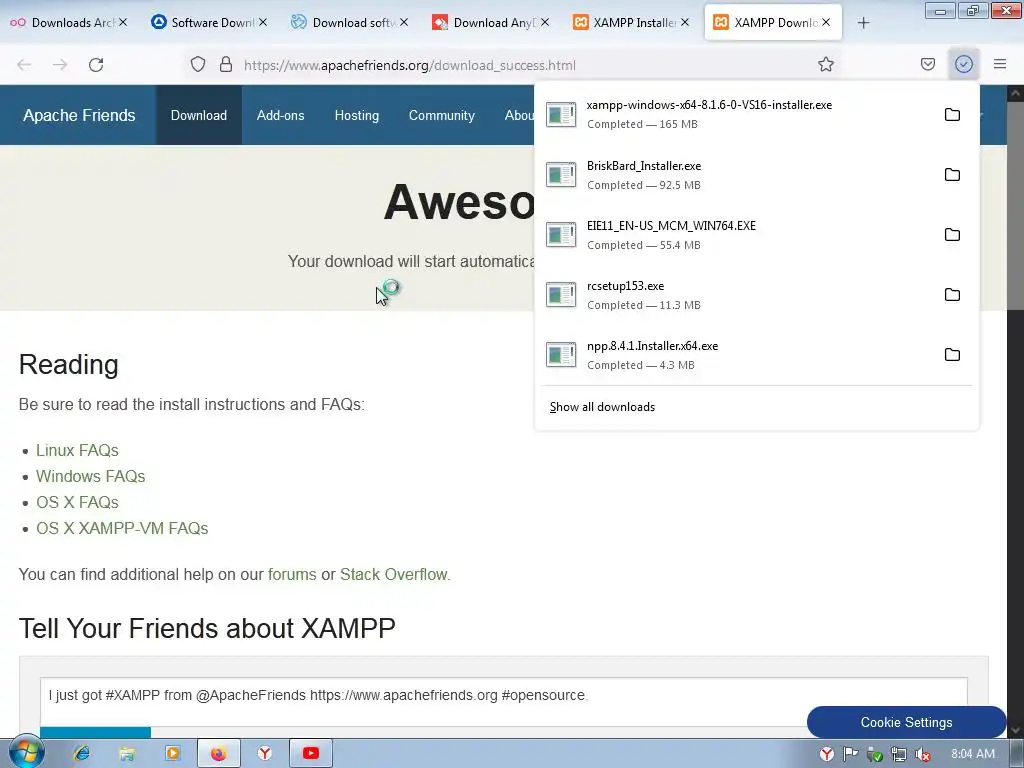Toggle the downloads panel toolbar button
The width and height of the screenshot is (1024, 768).
tap(964, 64)
